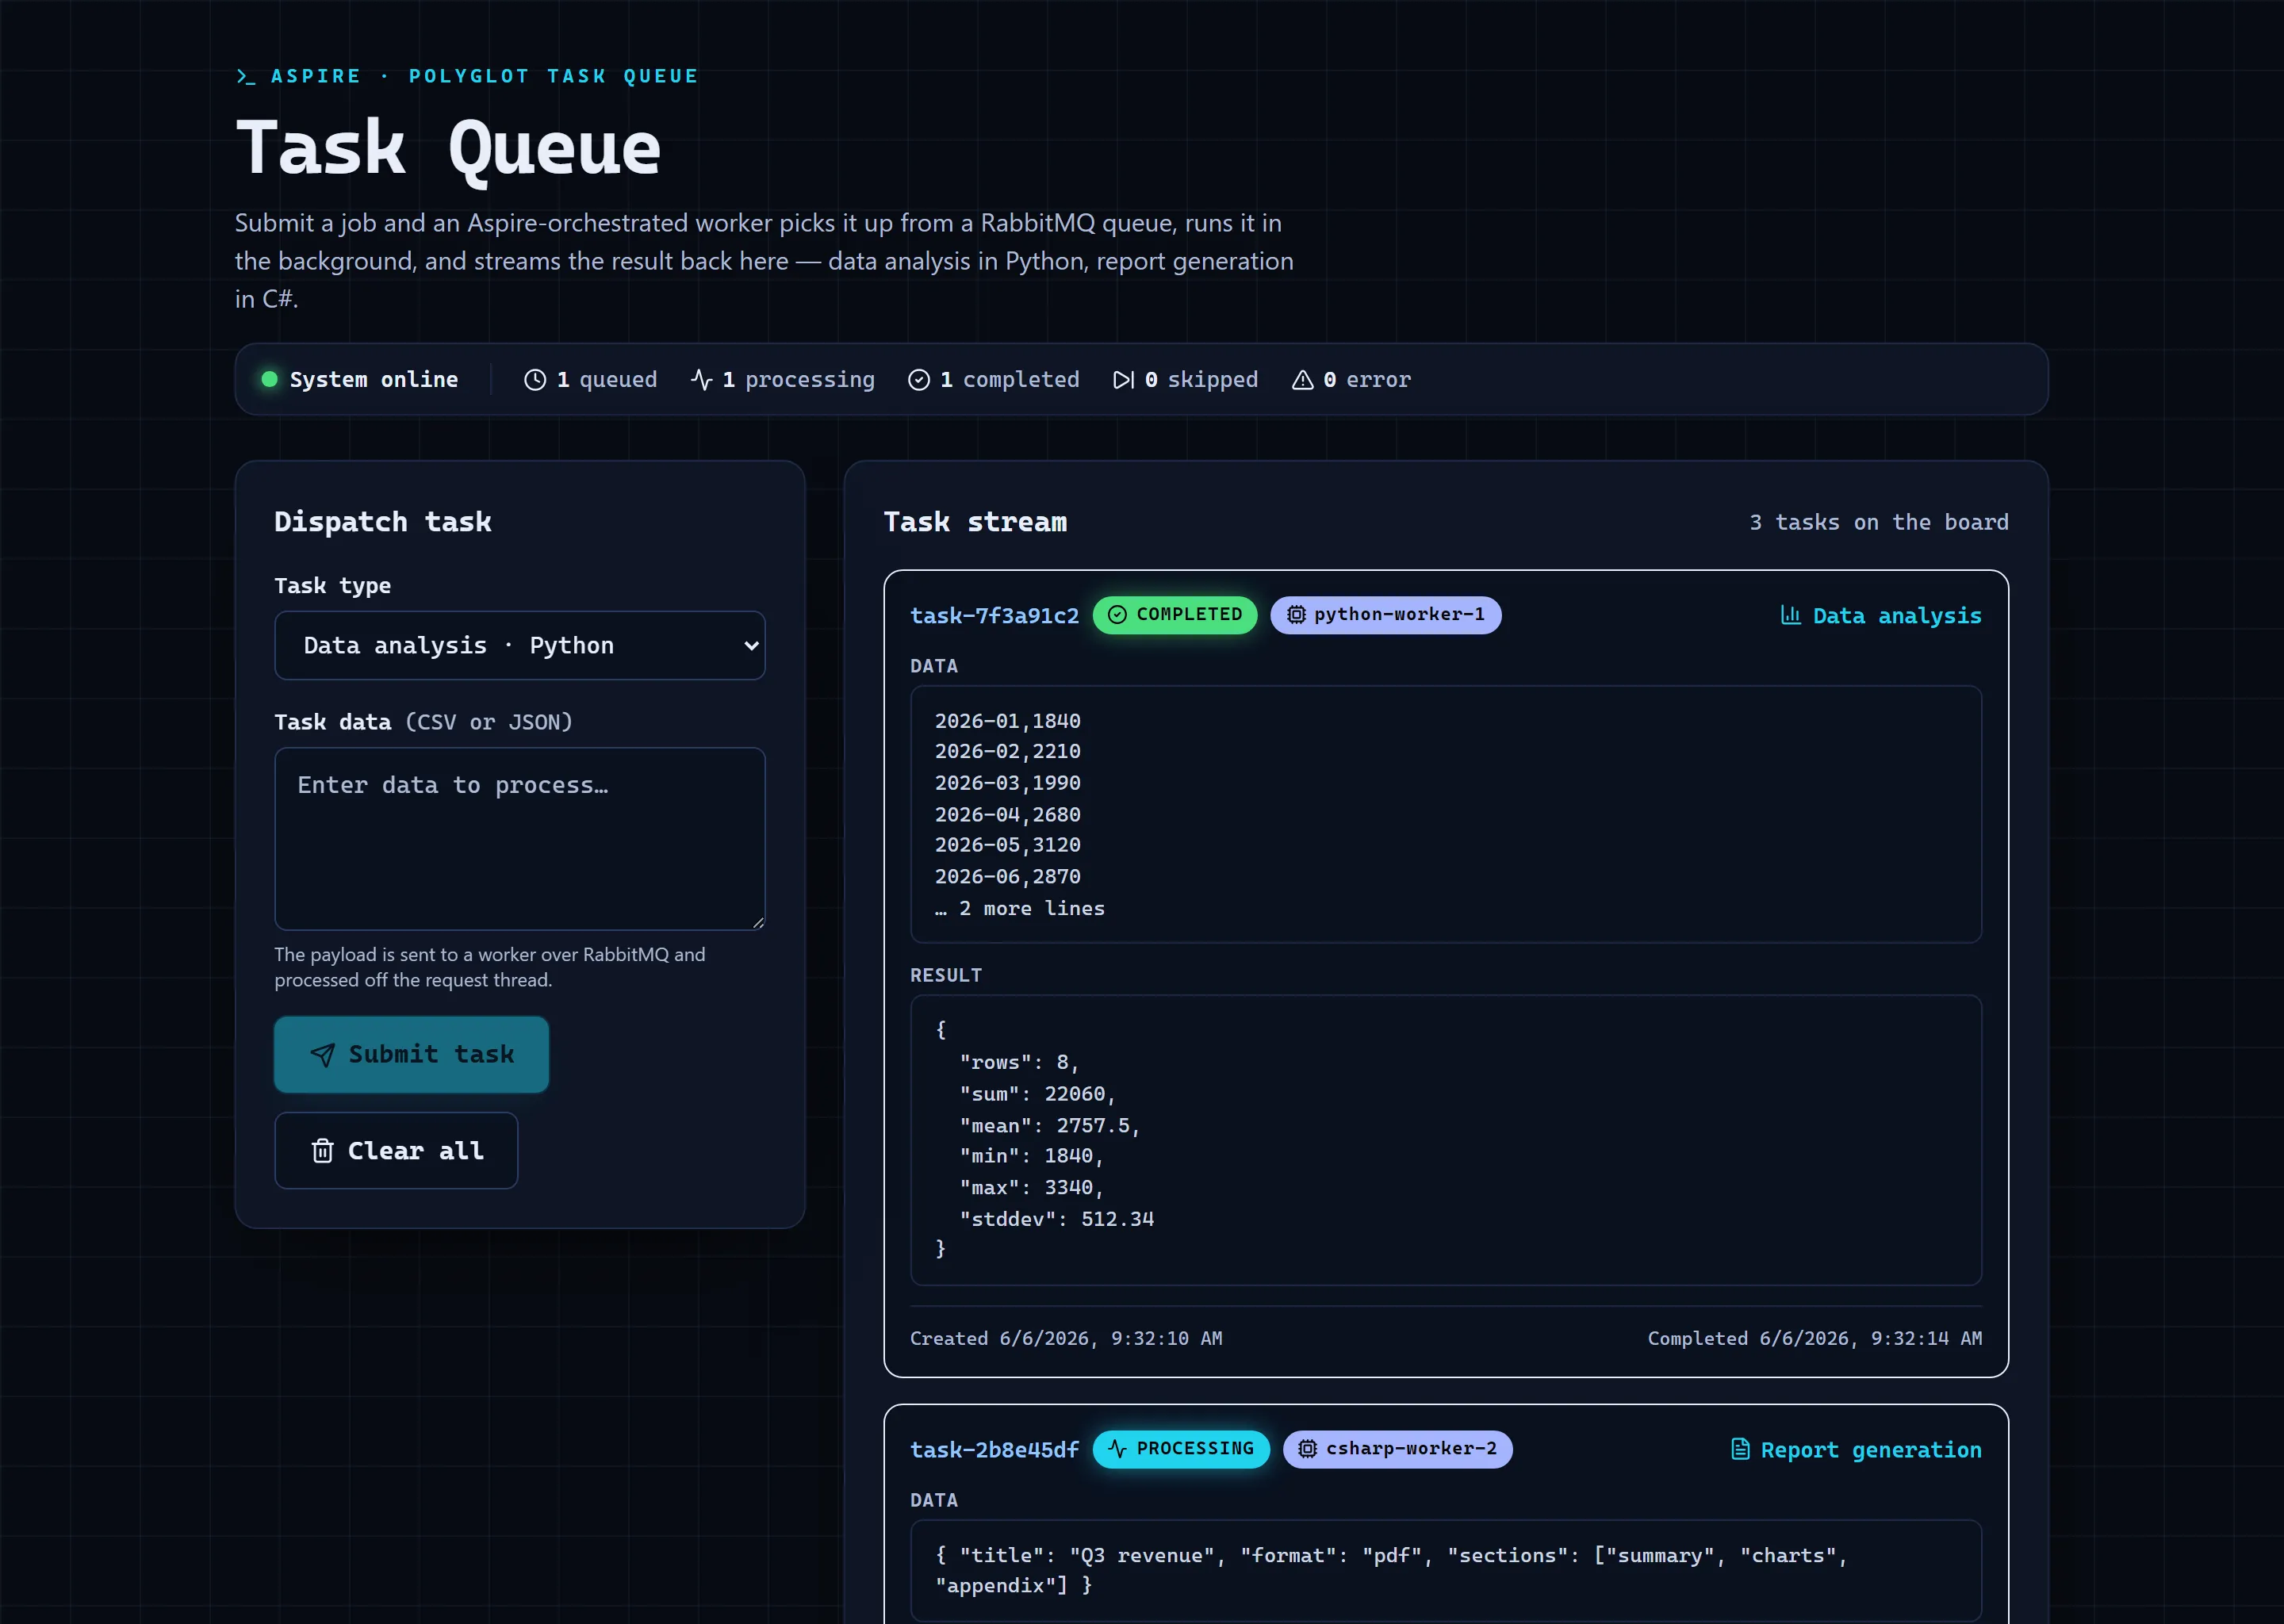Click the data row '2026-04,2680'
This screenshot has height=1624, width=2284.
coord(1007,815)
